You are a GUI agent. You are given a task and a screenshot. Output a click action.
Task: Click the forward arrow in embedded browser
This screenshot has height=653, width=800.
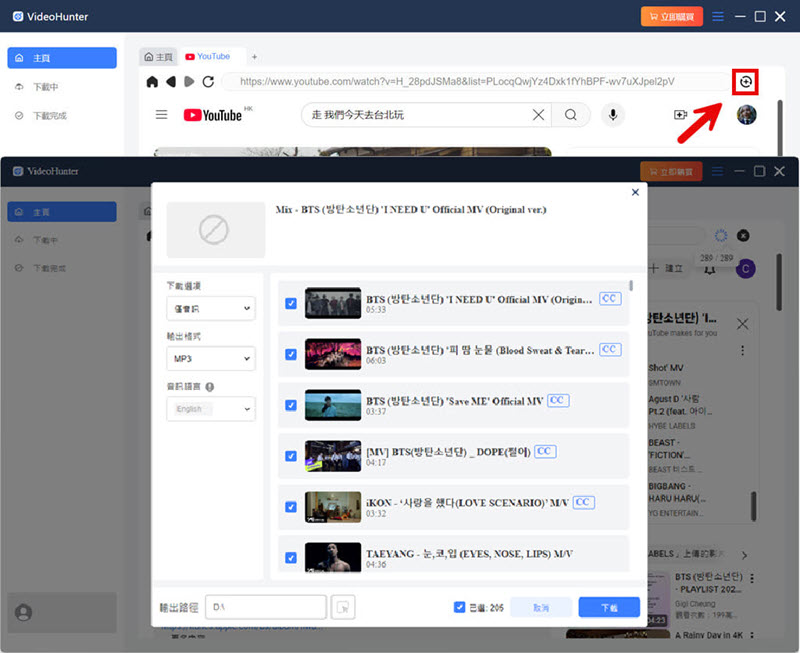(189, 82)
